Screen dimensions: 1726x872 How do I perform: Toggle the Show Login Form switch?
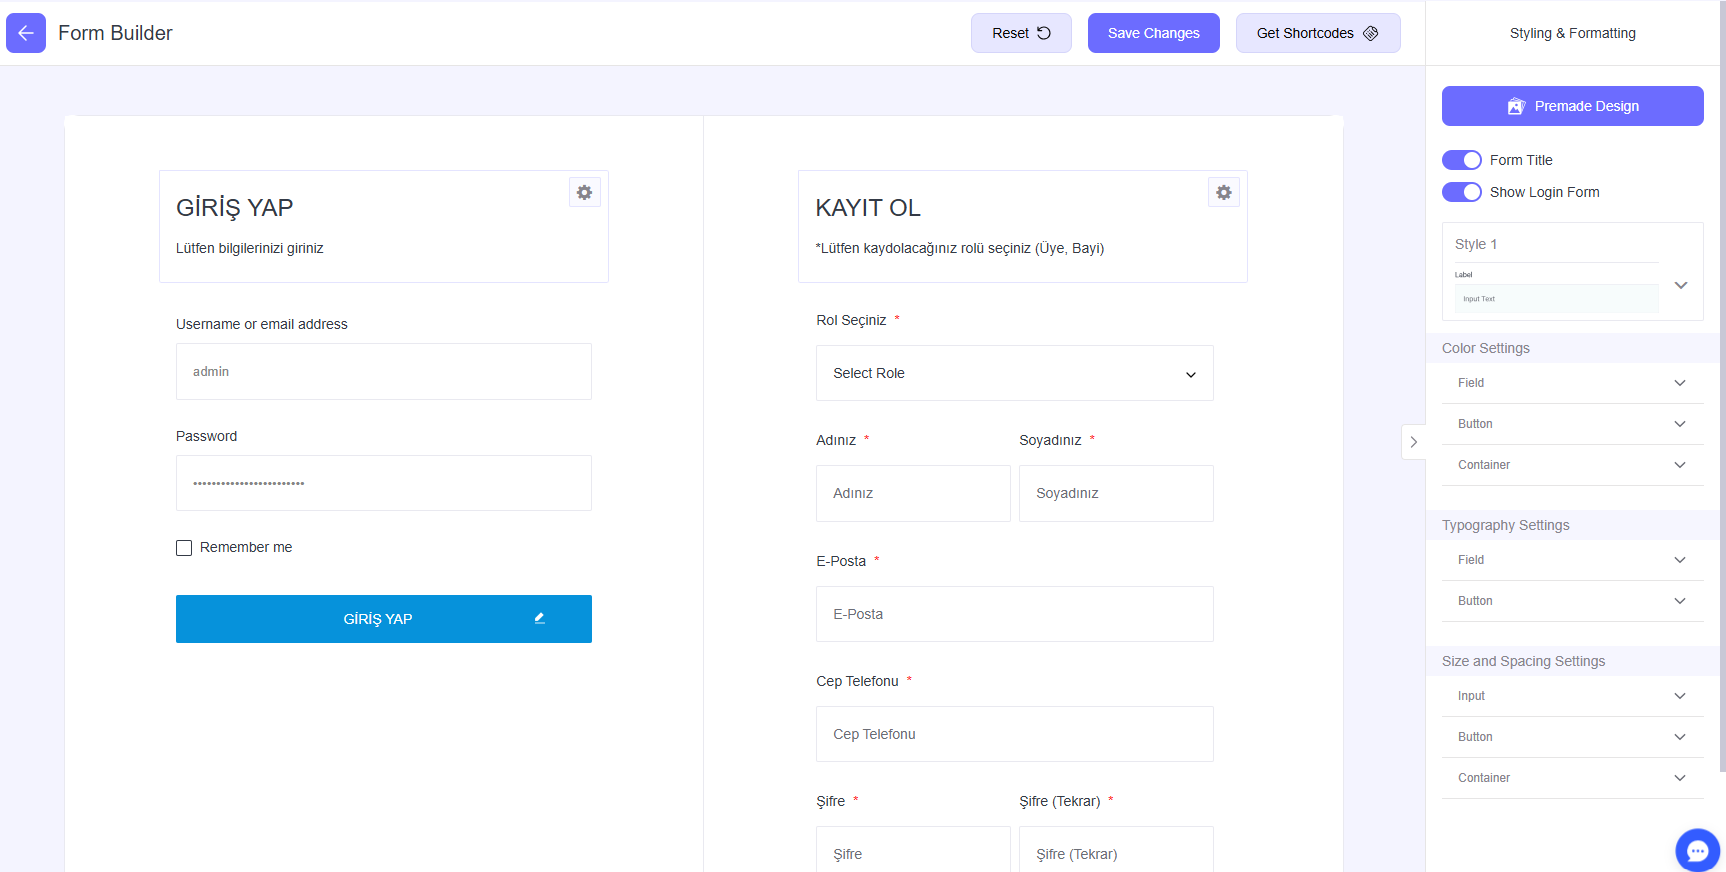[x=1462, y=192]
